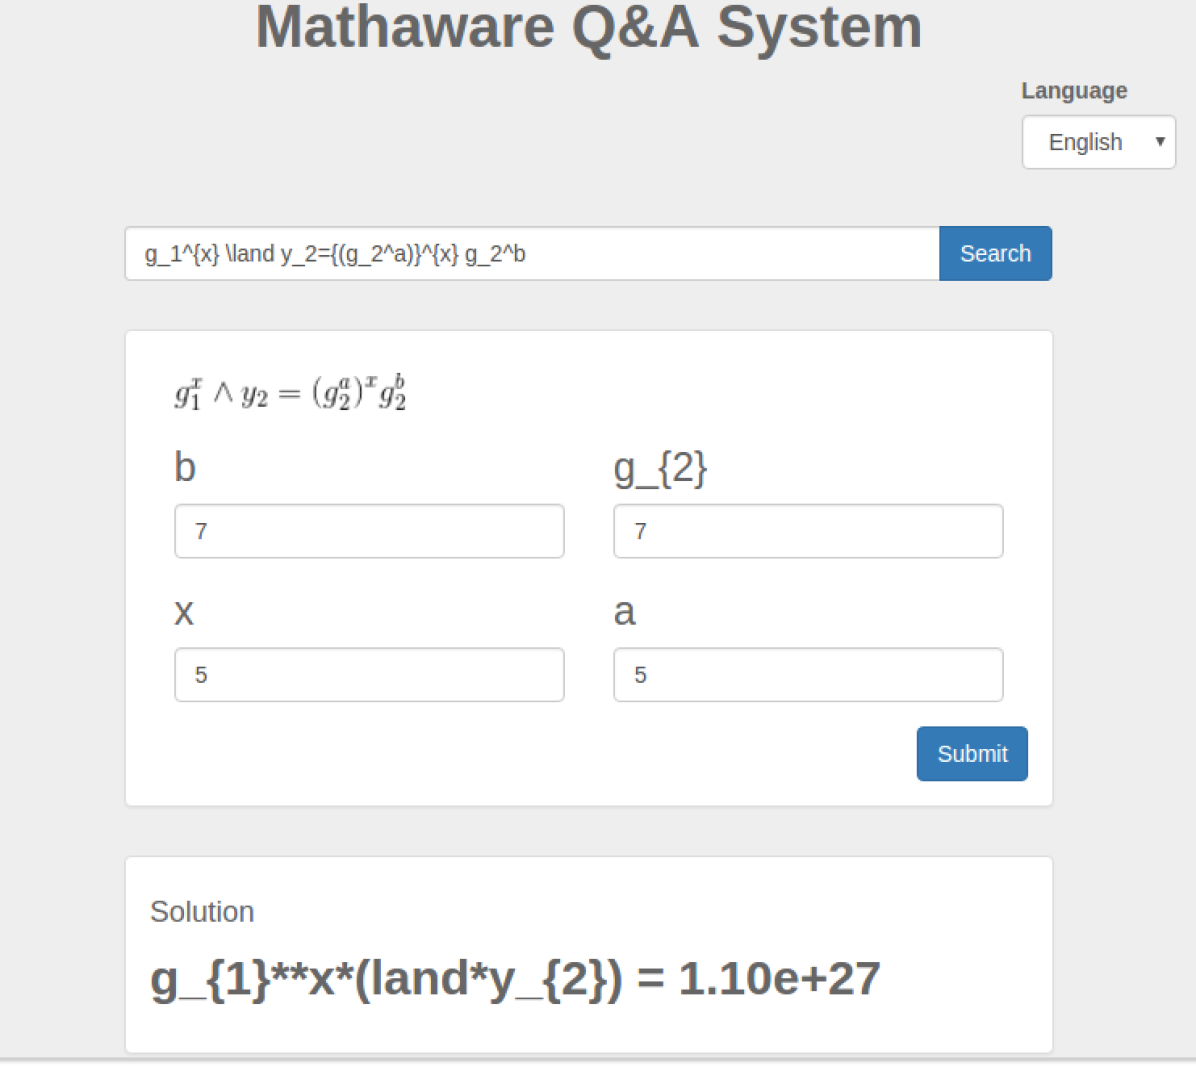The image size is (1196, 1067).
Task: Click the g_{1}**x*(land*y_{2}) solution expression
Action: click(x=386, y=979)
